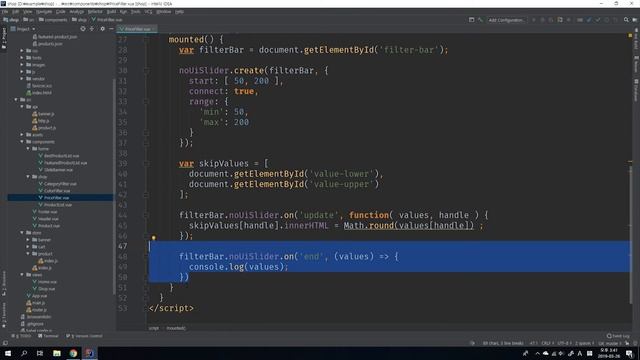This screenshot has width=640, height=360.
Task: Open notification center on taskbar
Action: [630, 353]
